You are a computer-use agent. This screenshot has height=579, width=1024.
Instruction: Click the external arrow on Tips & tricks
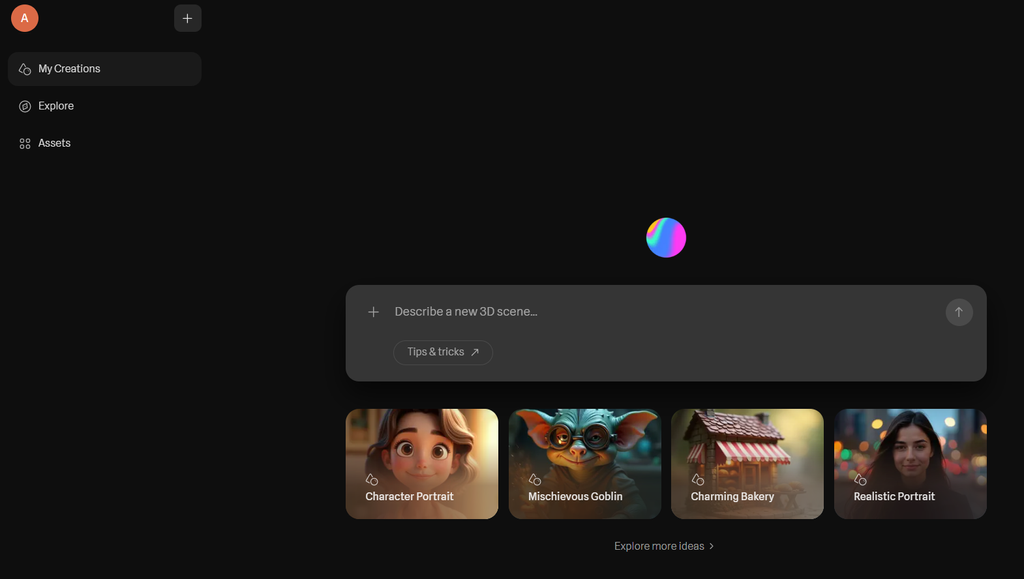(x=475, y=352)
